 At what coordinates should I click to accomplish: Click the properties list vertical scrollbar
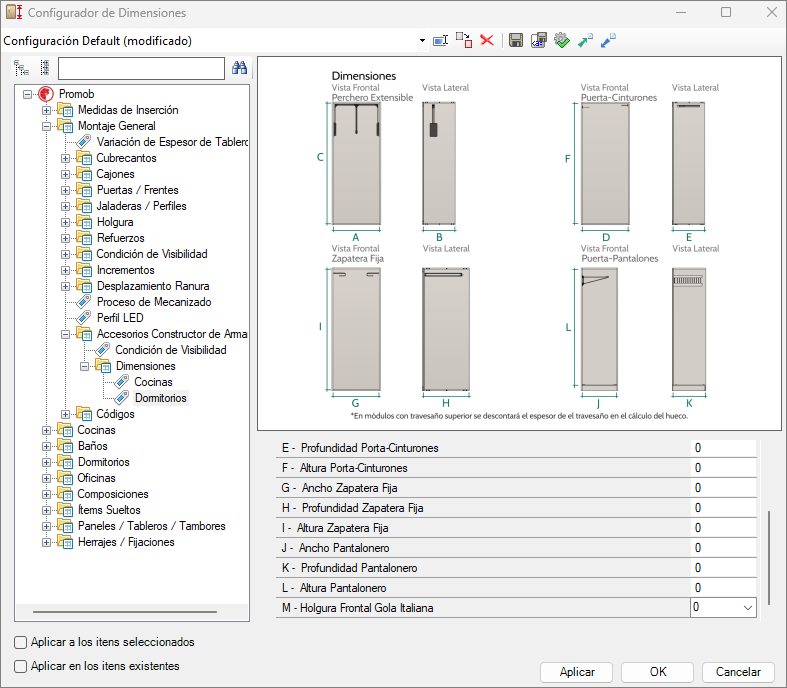[768, 557]
